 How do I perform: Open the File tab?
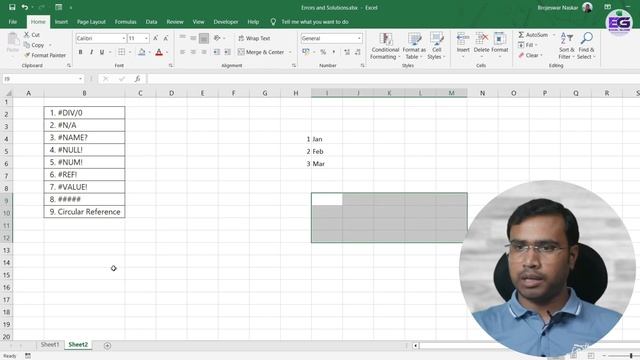point(13,22)
